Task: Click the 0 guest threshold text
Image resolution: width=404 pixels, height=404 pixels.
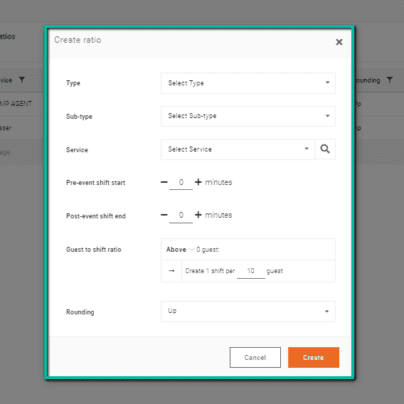Action: [208, 250]
